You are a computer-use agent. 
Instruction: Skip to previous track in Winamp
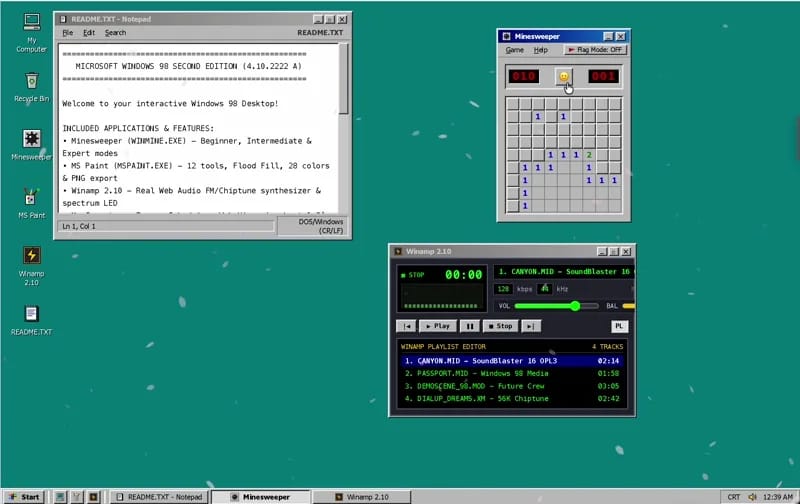point(406,326)
